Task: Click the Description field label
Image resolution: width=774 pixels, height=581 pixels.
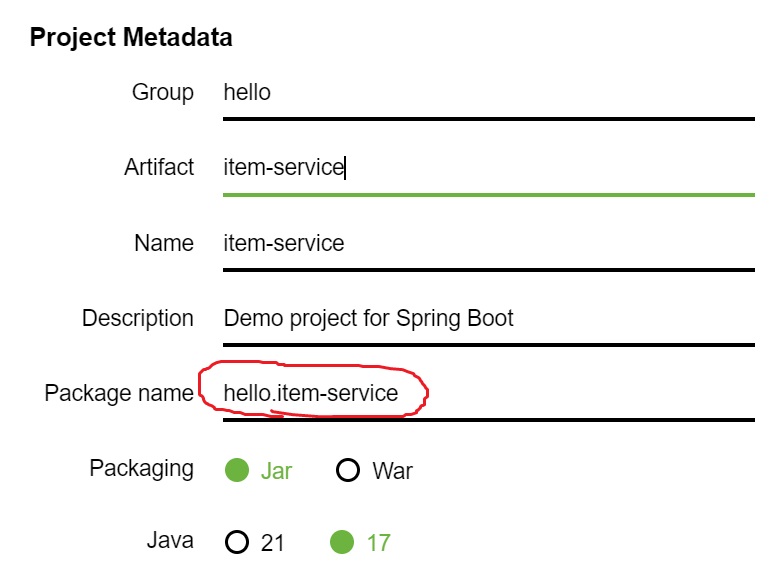Action: [x=138, y=319]
